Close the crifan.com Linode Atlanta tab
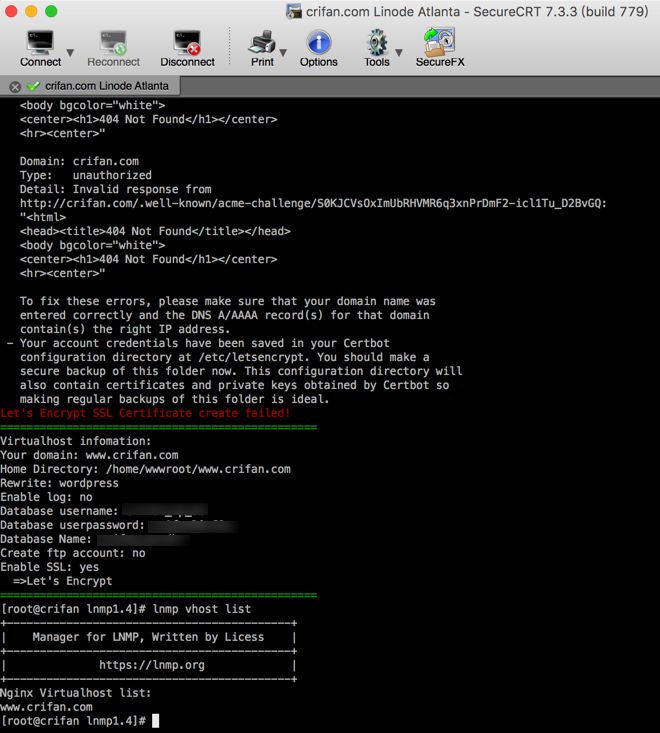This screenshot has height=733, width=660. 15,86
